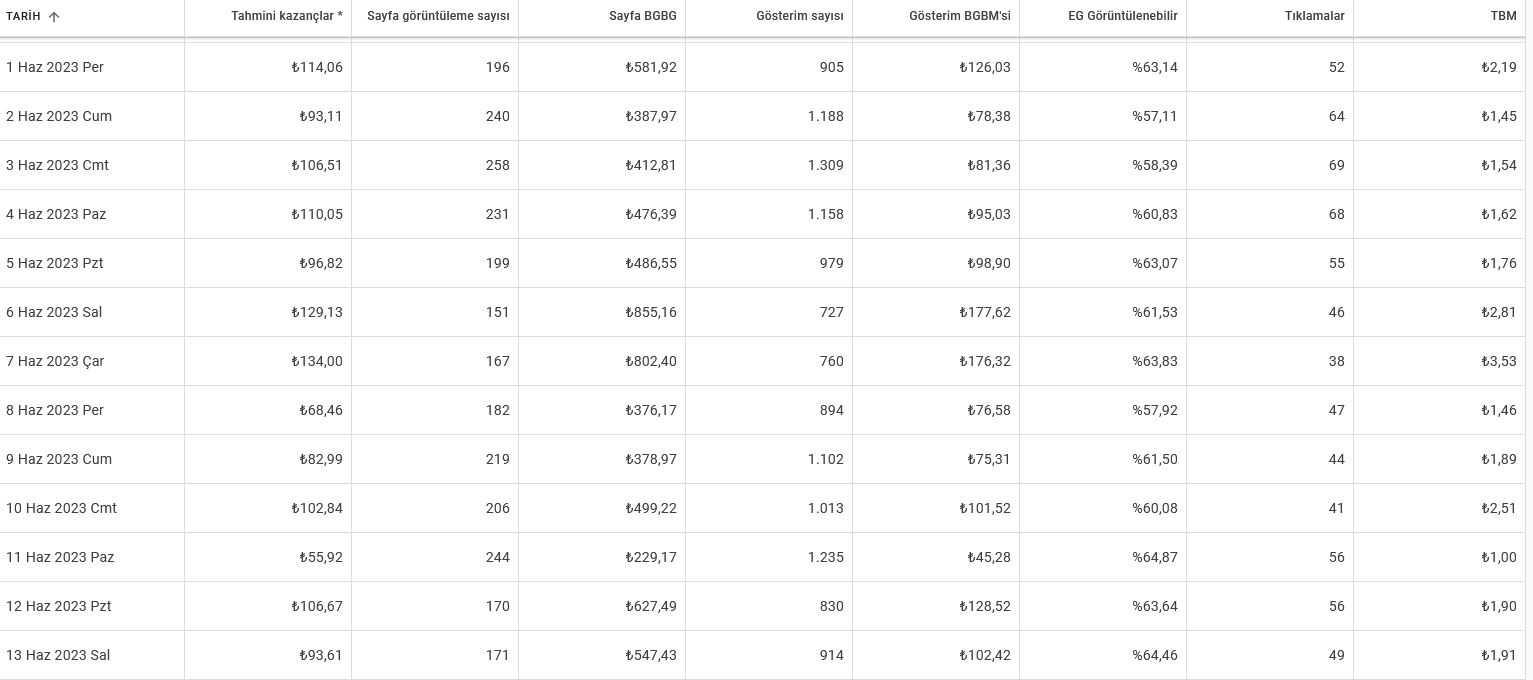This screenshot has width=1533, height=680.
Task: Sort by Tahmini kazançlar column header
Action: 287,16
